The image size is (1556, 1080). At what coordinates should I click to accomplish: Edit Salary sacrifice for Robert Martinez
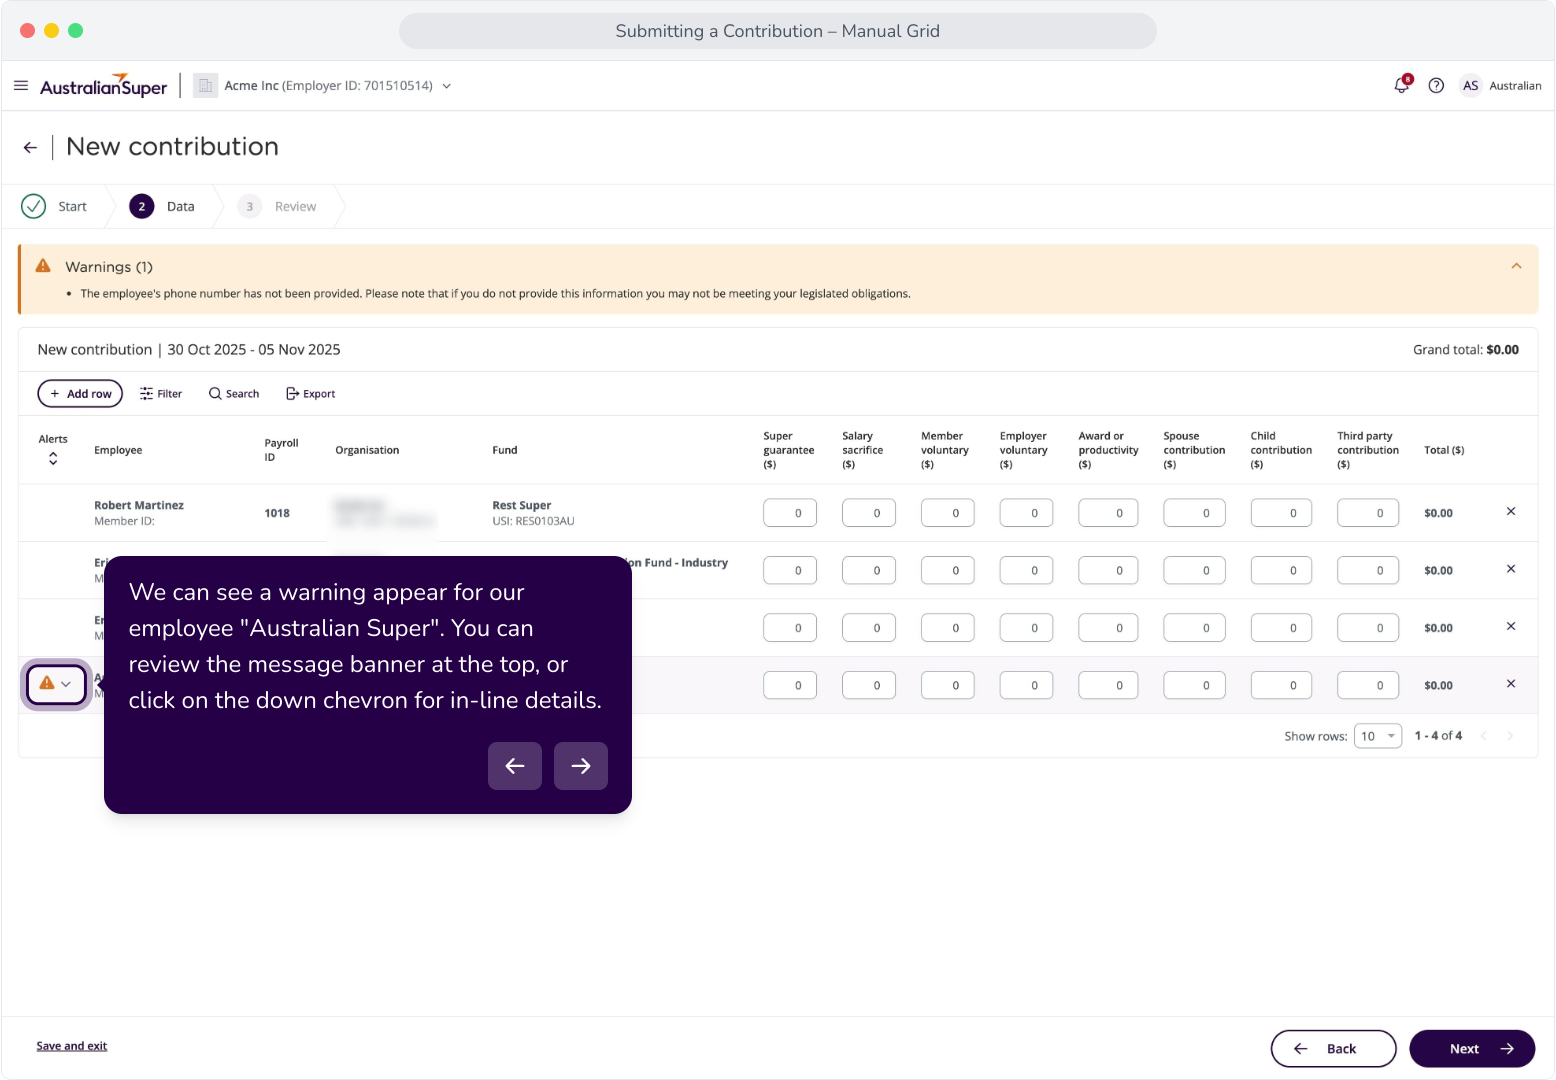869,513
